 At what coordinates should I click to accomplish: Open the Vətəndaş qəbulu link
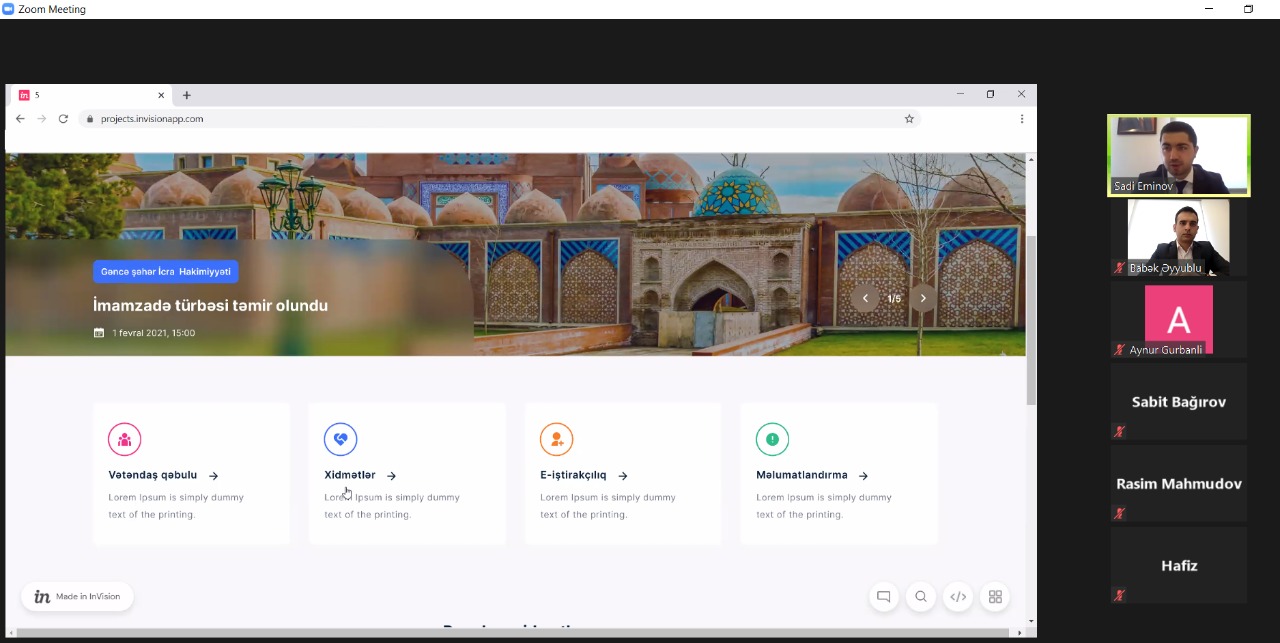coord(153,475)
